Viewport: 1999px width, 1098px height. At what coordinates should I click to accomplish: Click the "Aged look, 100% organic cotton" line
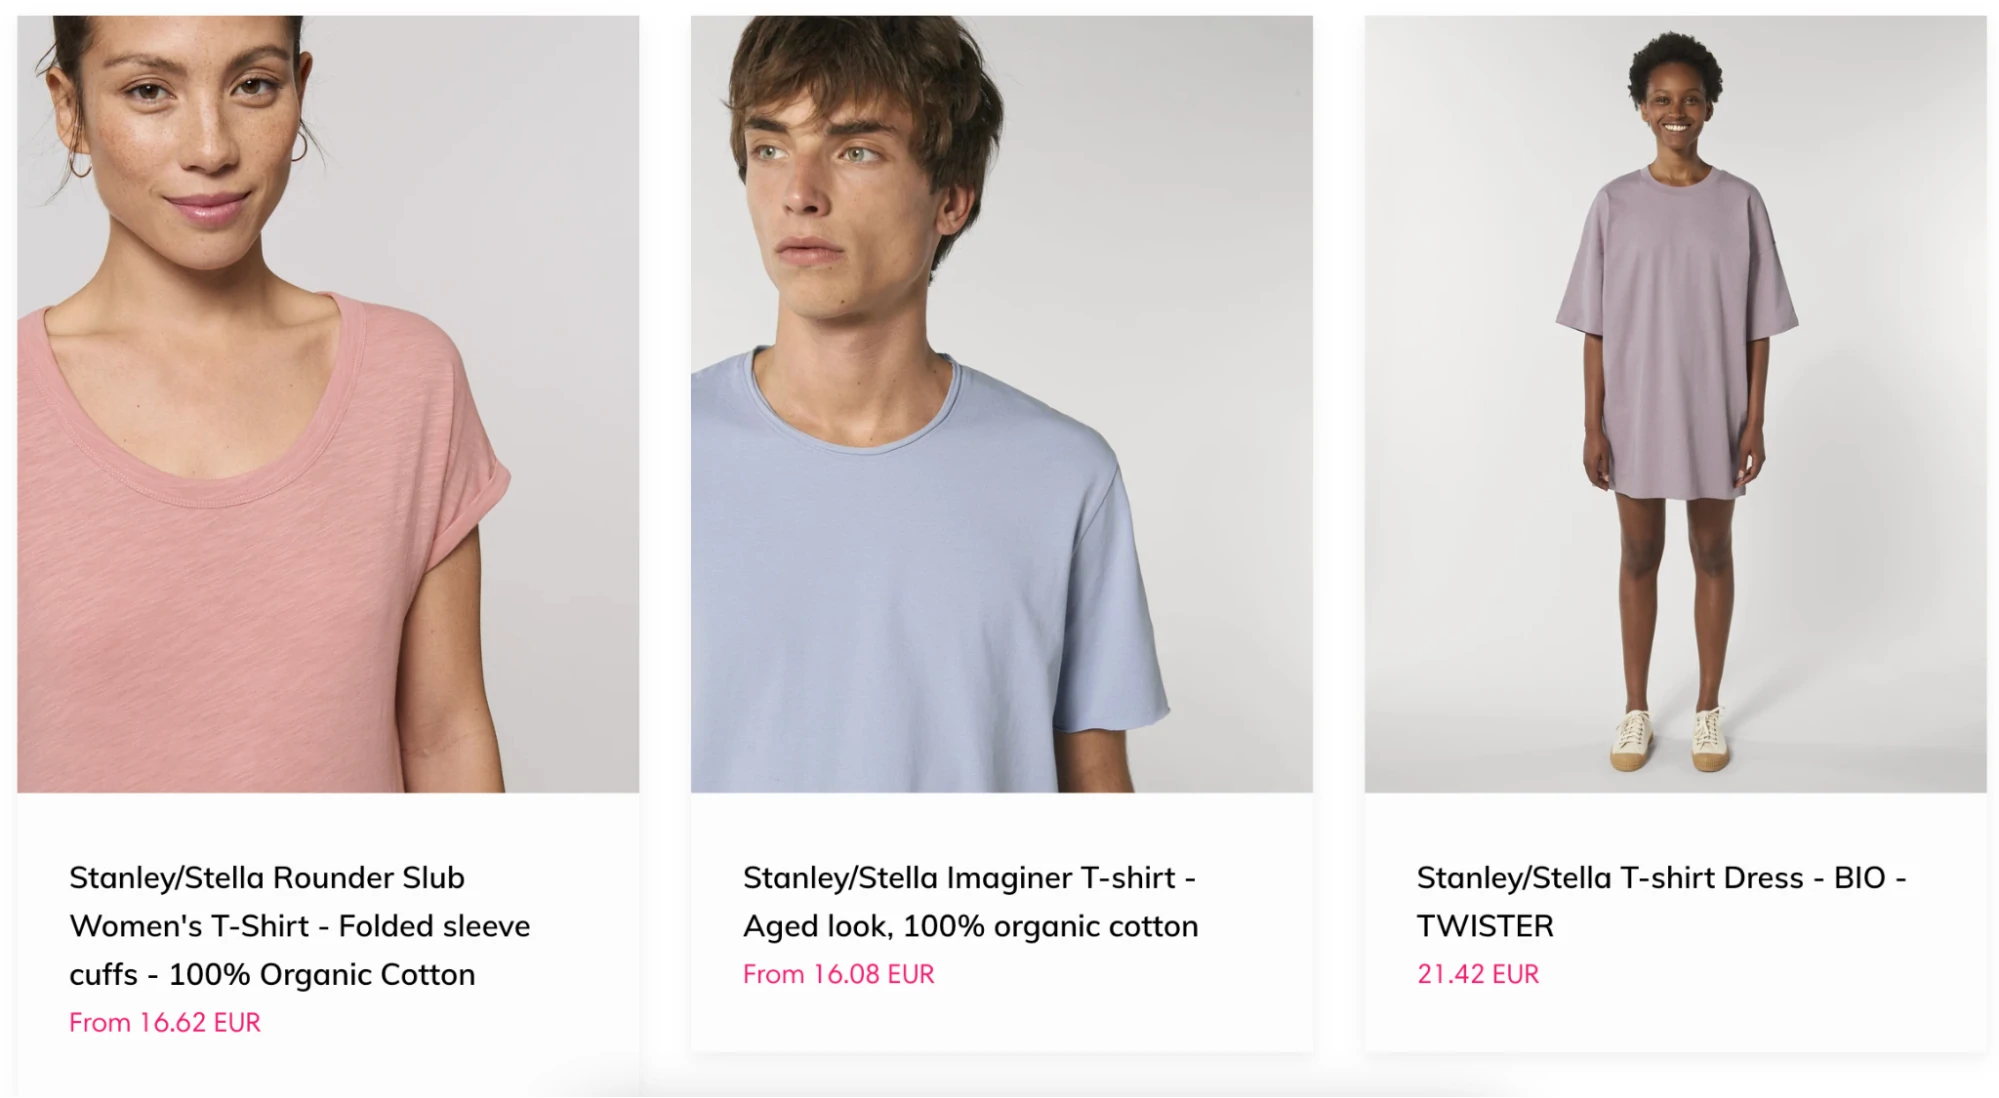tap(970, 926)
